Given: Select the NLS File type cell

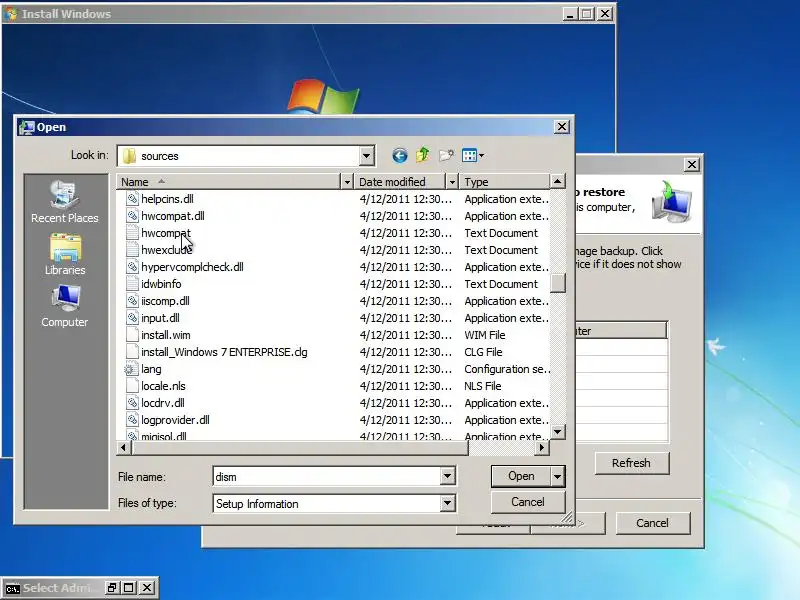Looking at the screenshot, I should point(483,386).
